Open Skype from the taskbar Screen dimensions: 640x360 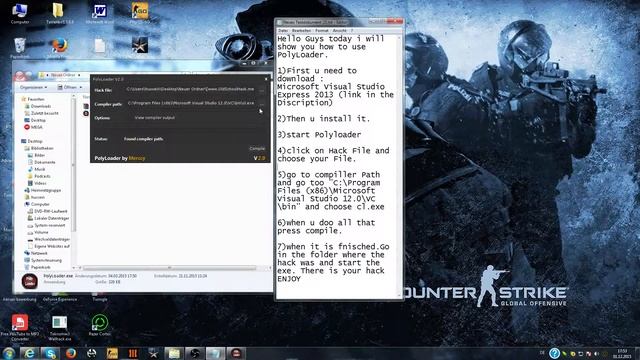pyautogui.click(x=50, y=353)
